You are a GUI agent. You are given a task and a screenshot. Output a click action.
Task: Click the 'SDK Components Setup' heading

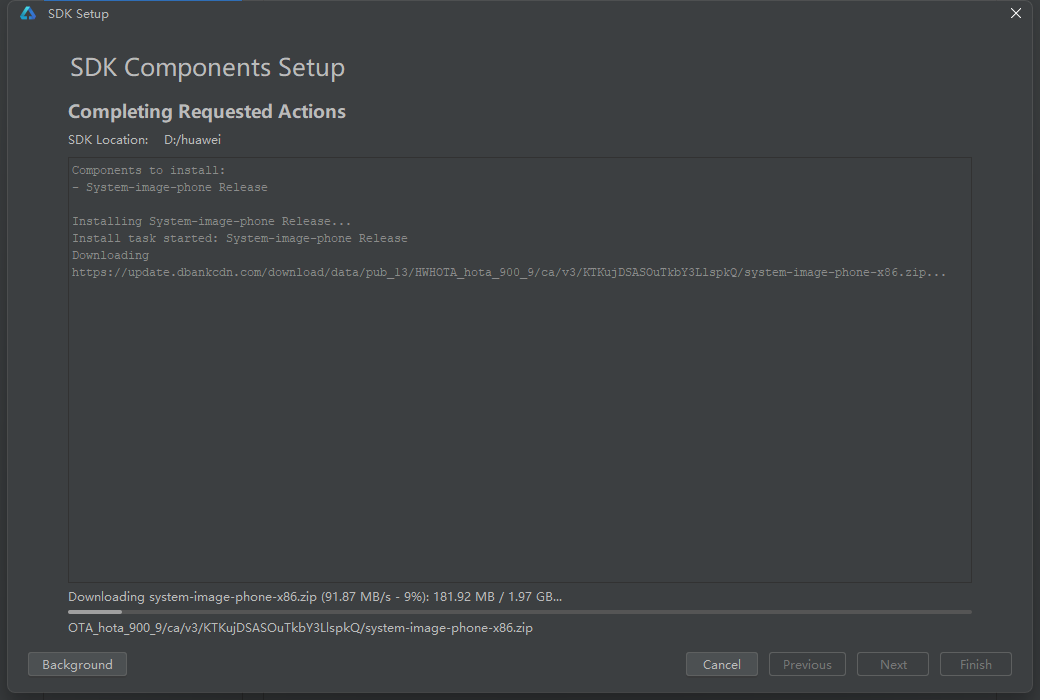(x=208, y=68)
